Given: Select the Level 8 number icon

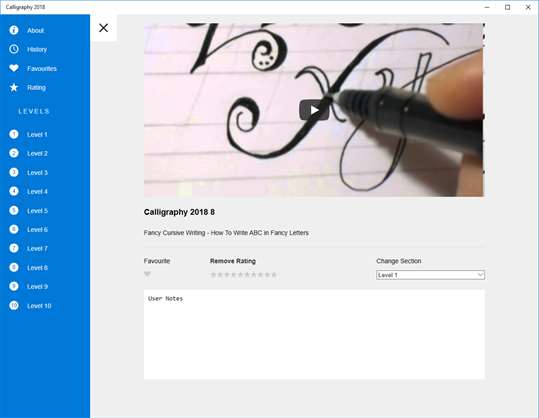Looking at the screenshot, I should tap(14, 267).
